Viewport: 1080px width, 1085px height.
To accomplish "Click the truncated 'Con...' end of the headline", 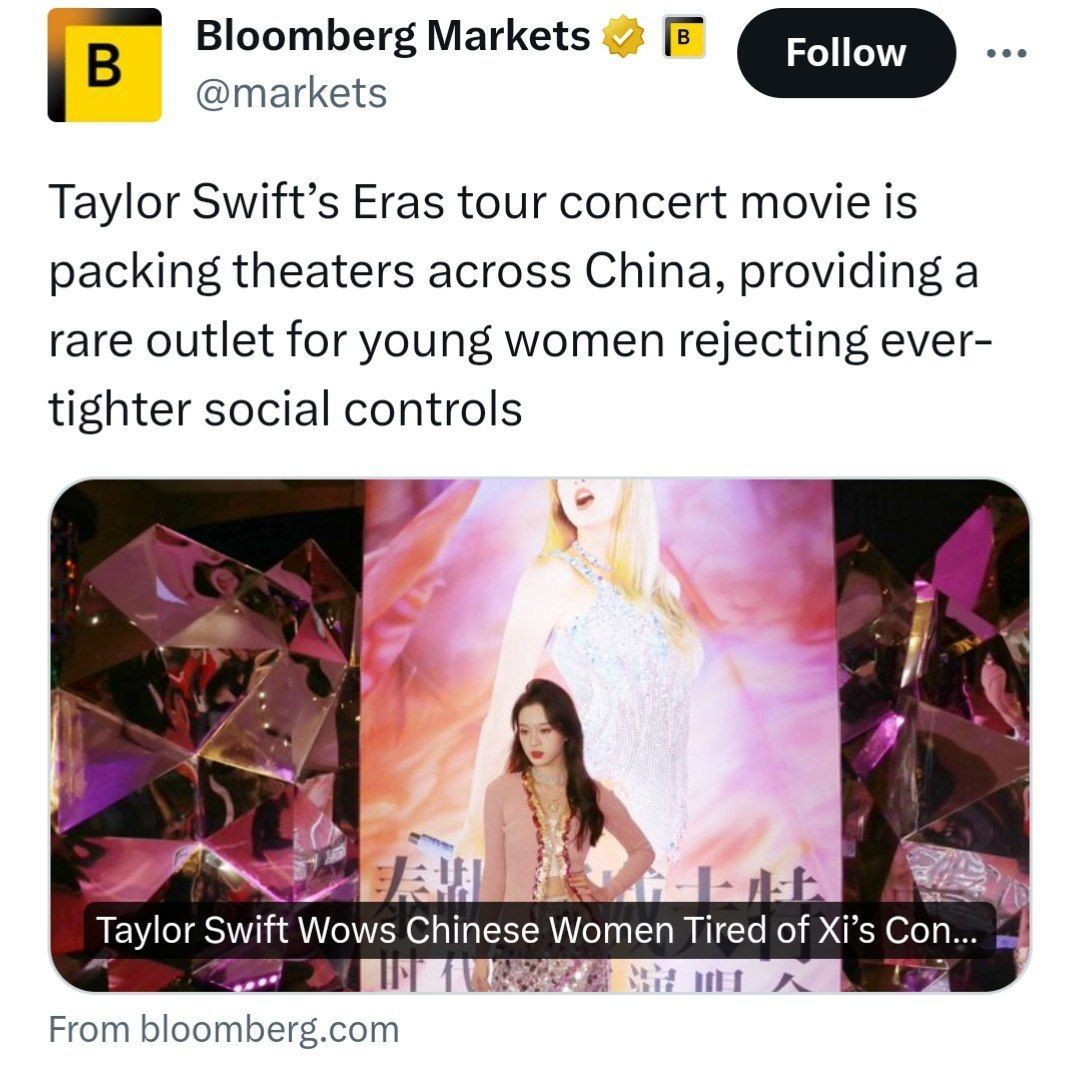I will [x=933, y=931].
